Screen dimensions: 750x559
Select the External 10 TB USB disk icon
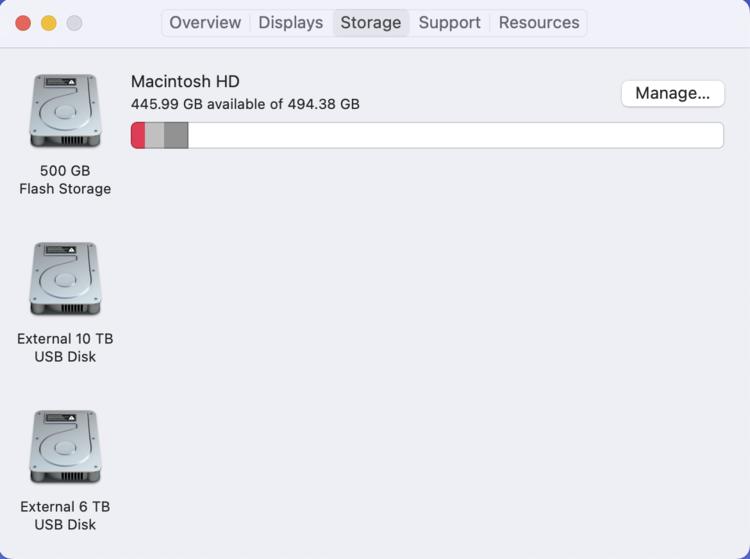pyautogui.click(x=65, y=279)
